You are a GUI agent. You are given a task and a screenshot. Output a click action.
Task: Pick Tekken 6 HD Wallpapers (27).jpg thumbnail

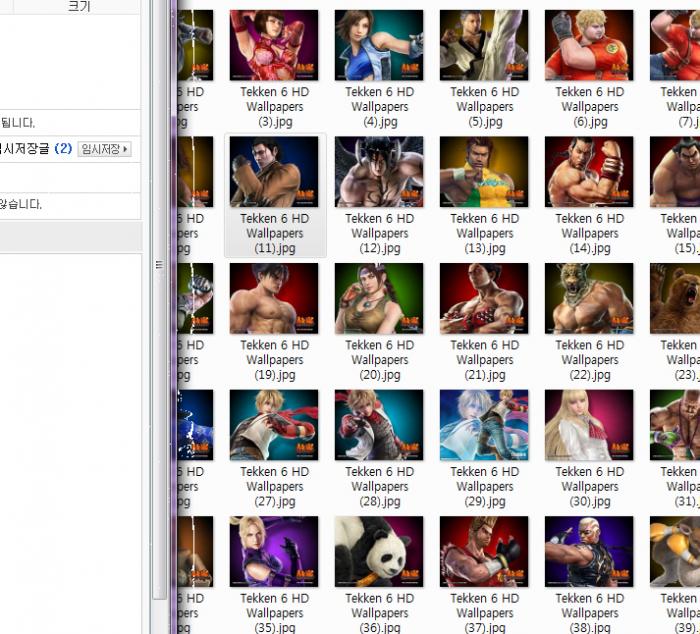[x=274, y=425]
